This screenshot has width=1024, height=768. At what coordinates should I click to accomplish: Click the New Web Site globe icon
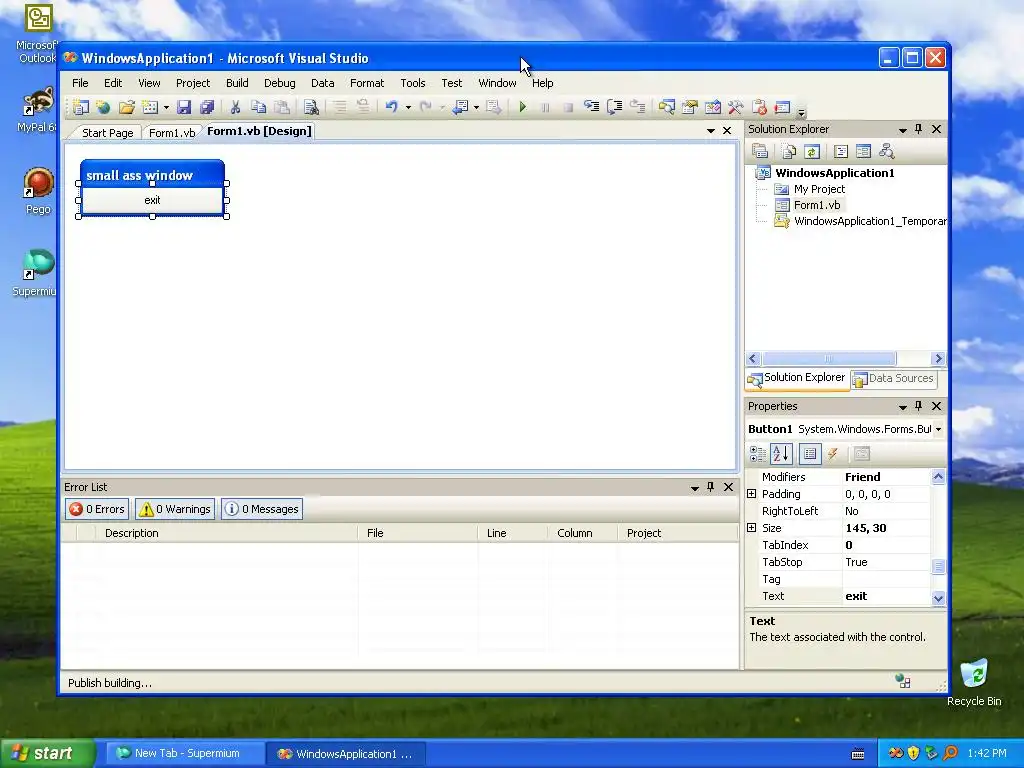coord(103,107)
